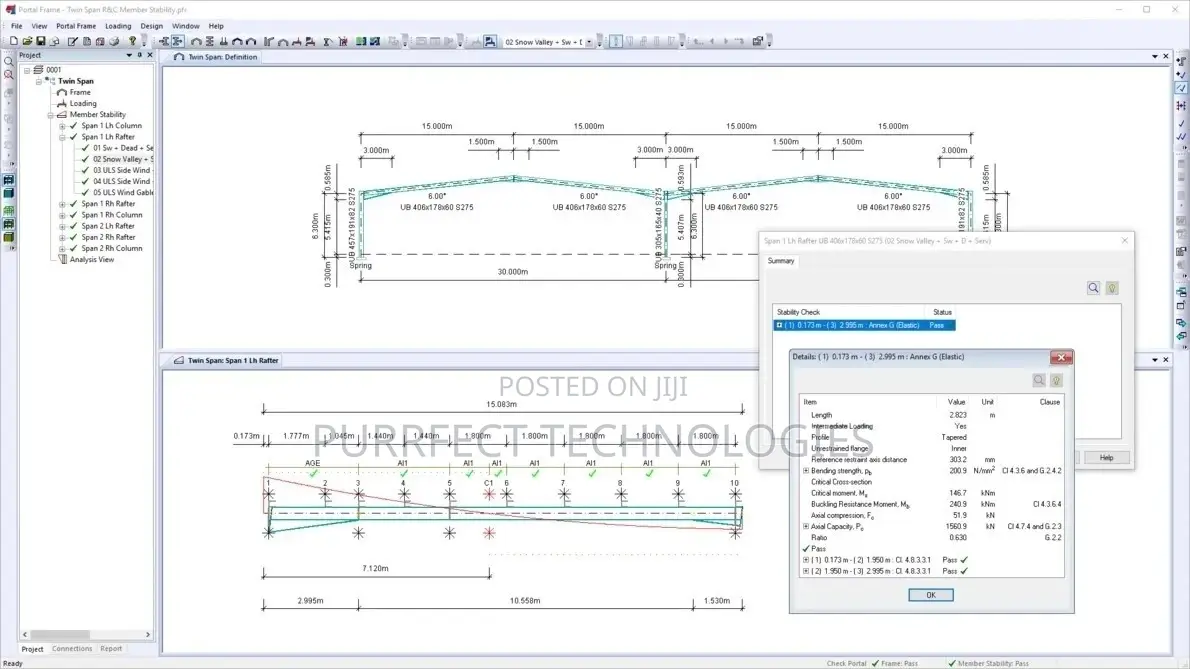Select the Twin Span tree node
This screenshot has height=669, width=1190.
pyautogui.click(x=76, y=81)
